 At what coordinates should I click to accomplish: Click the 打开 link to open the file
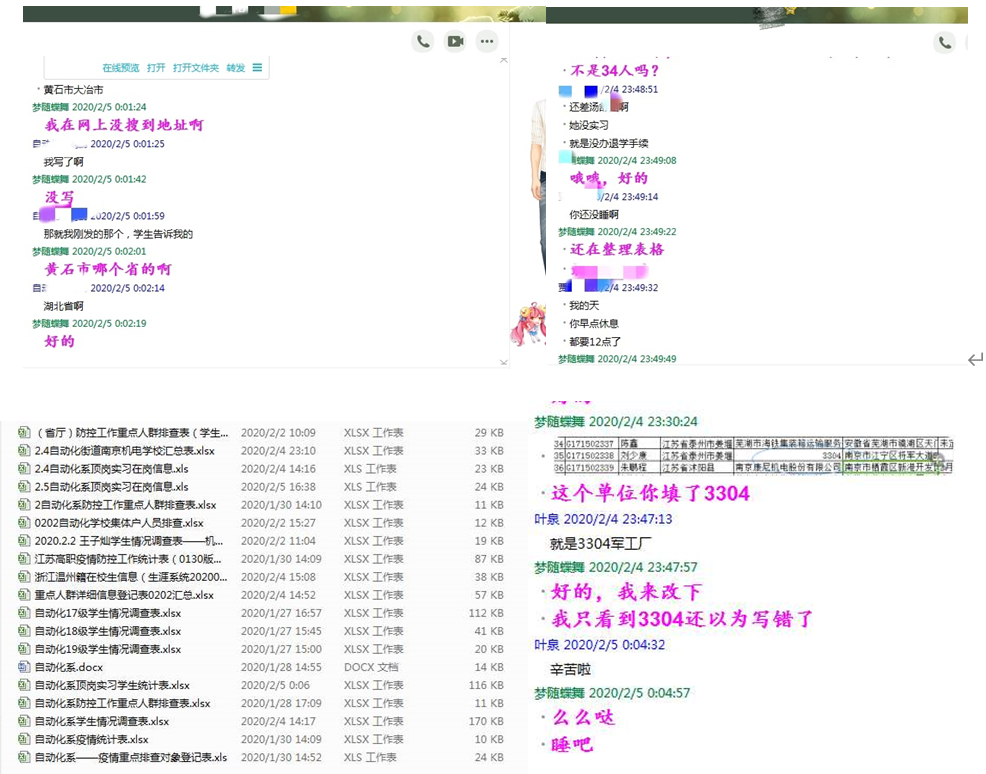[x=156, y=68]
